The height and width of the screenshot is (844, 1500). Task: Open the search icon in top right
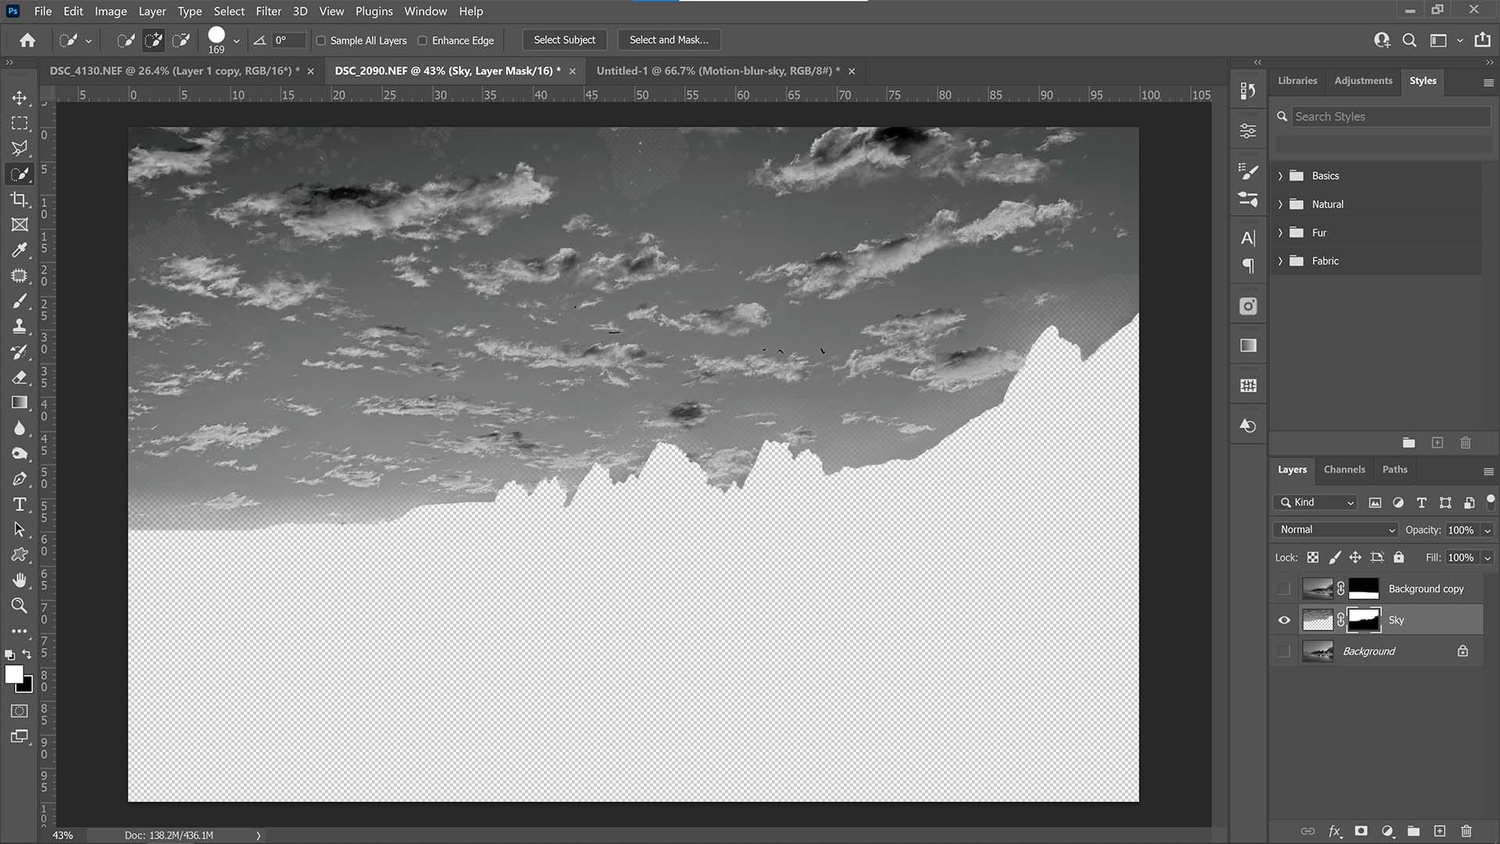click(1409, 40)
